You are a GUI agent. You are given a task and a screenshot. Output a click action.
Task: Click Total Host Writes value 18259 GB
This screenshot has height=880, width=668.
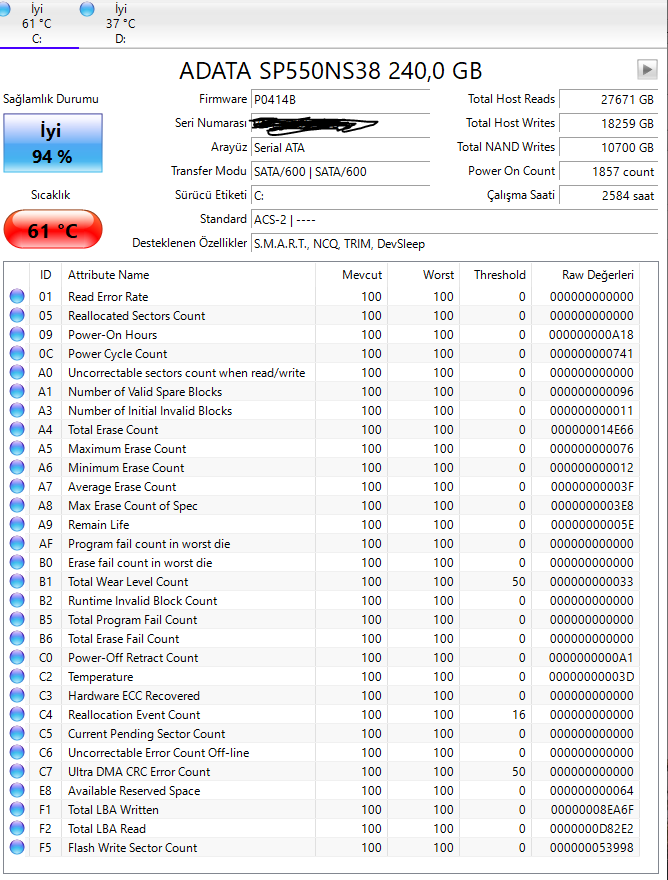pyautogui.click(x=608, y=123)
